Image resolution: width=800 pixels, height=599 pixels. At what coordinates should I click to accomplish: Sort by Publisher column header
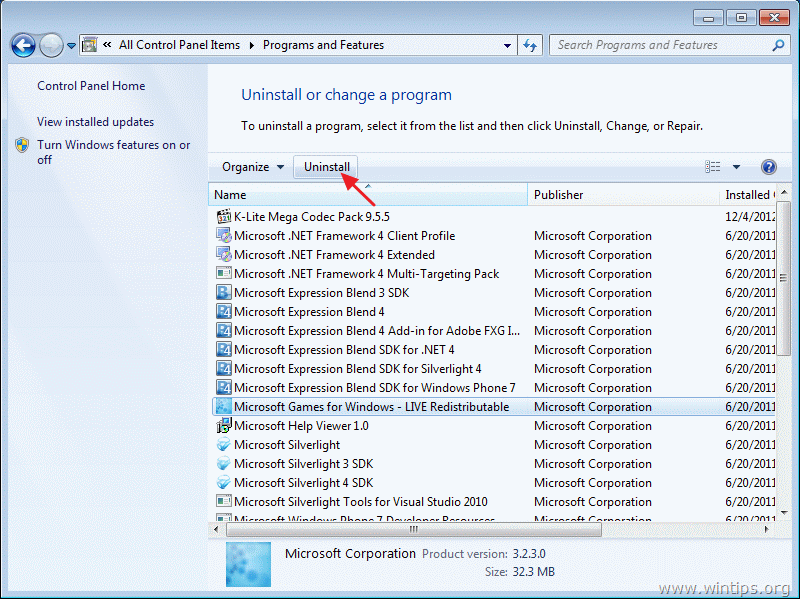[x=623, y=195]
